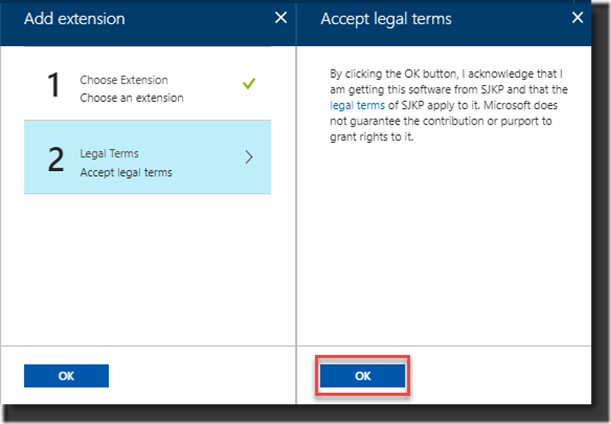
Task: Click empty area below Legal Terms step
Action: (147, 269)
